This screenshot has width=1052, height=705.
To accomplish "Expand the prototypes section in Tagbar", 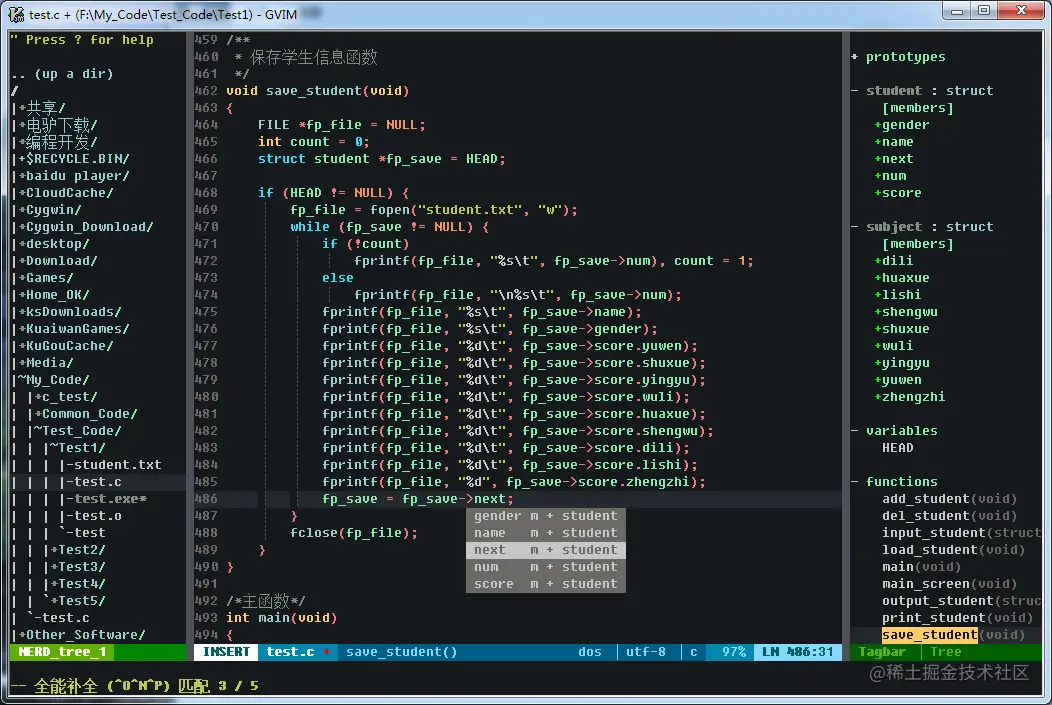I will 854,57.
